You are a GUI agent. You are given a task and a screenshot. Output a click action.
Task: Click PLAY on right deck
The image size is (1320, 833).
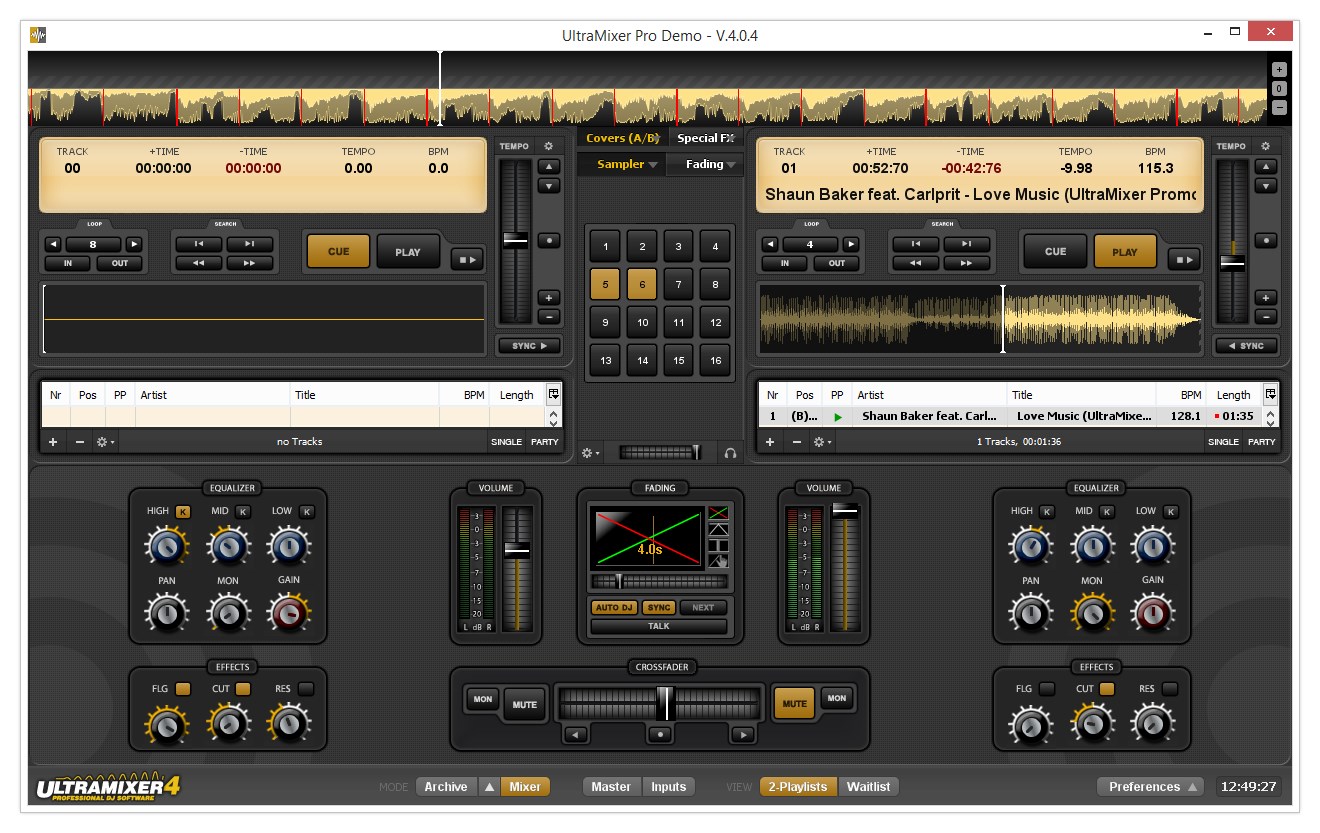(x=1125, y=252)
